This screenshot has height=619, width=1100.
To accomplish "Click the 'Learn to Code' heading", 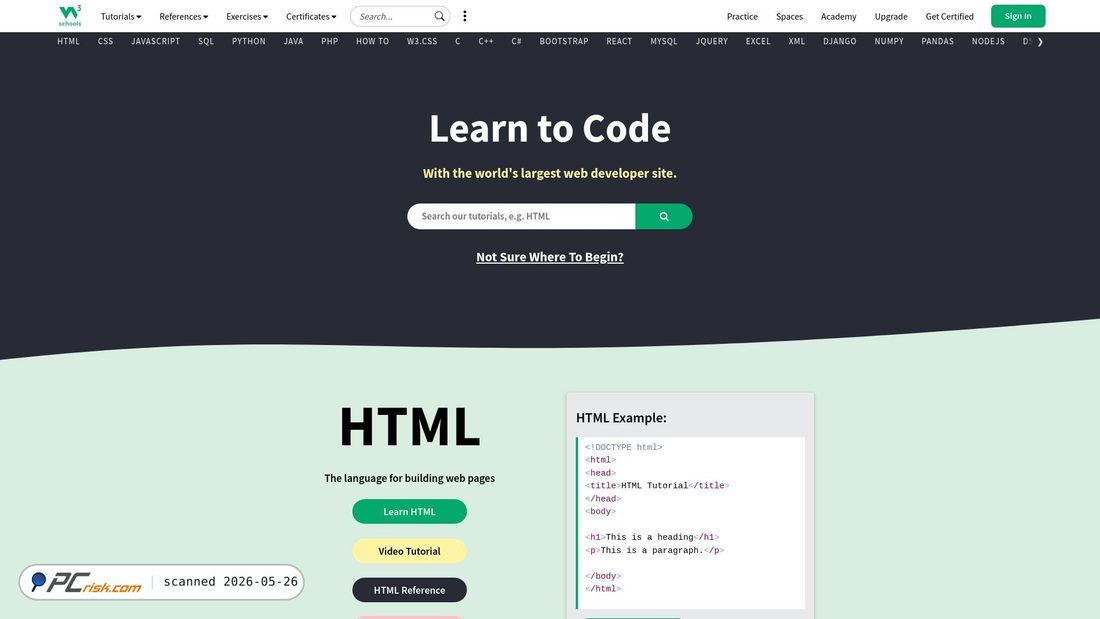I will coord(550,128).
